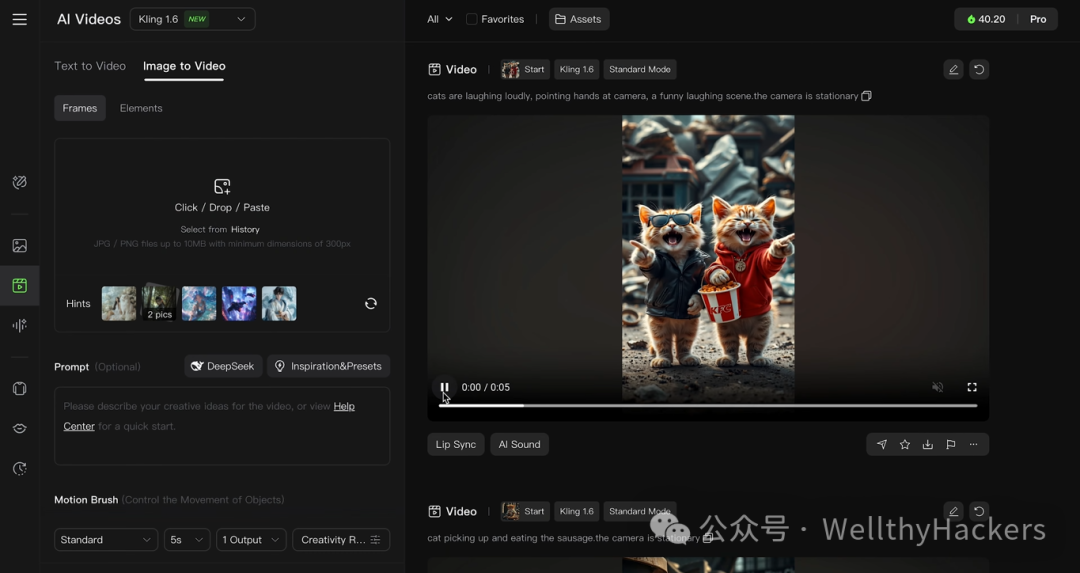Image resolution: width=1080 pixels, height=573 pixels.
Task: Unmute the video player
Action: [x=937, y=387]
